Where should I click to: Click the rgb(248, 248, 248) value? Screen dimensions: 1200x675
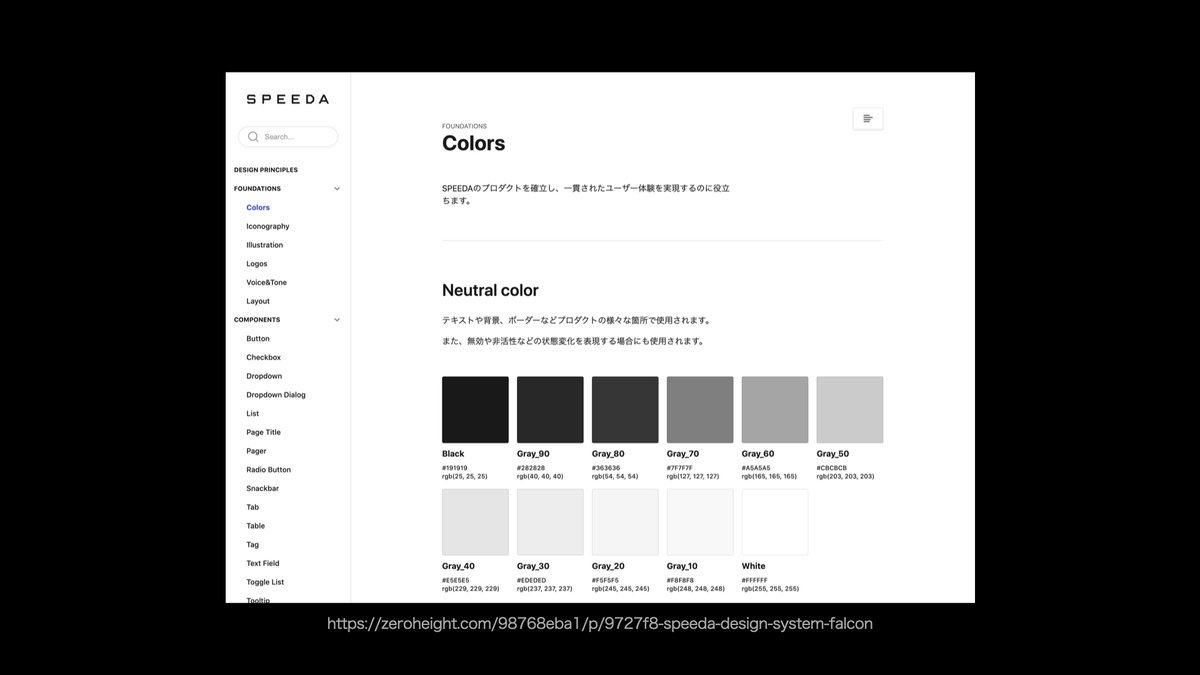point(696,589)
